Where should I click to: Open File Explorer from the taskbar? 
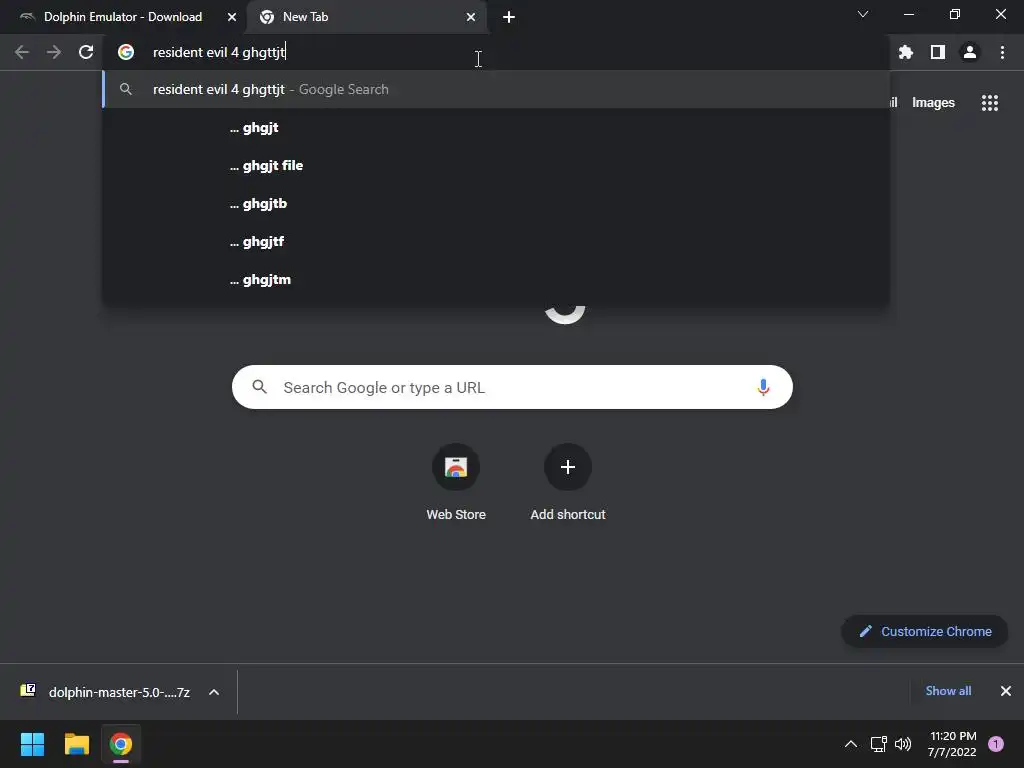pos(76,744)
